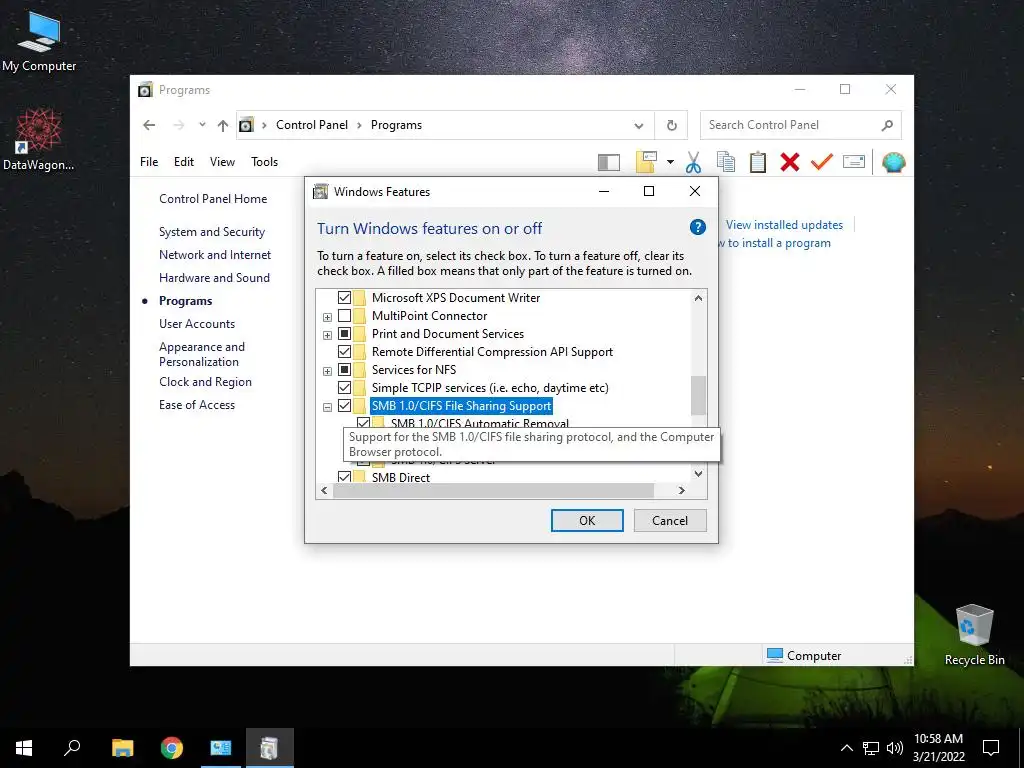Click the Copy icon in toolbar
The image size is (1024, 768).
pyautogui.click(x=726, y=162)
